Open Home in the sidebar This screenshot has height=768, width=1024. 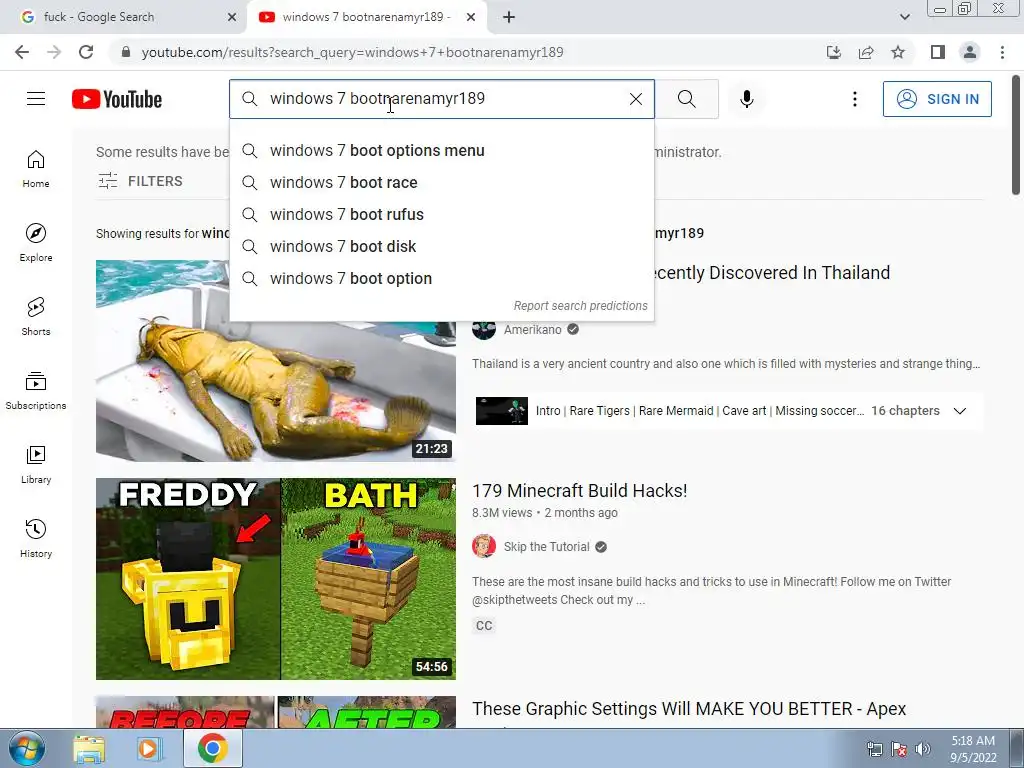coord(36,168)
